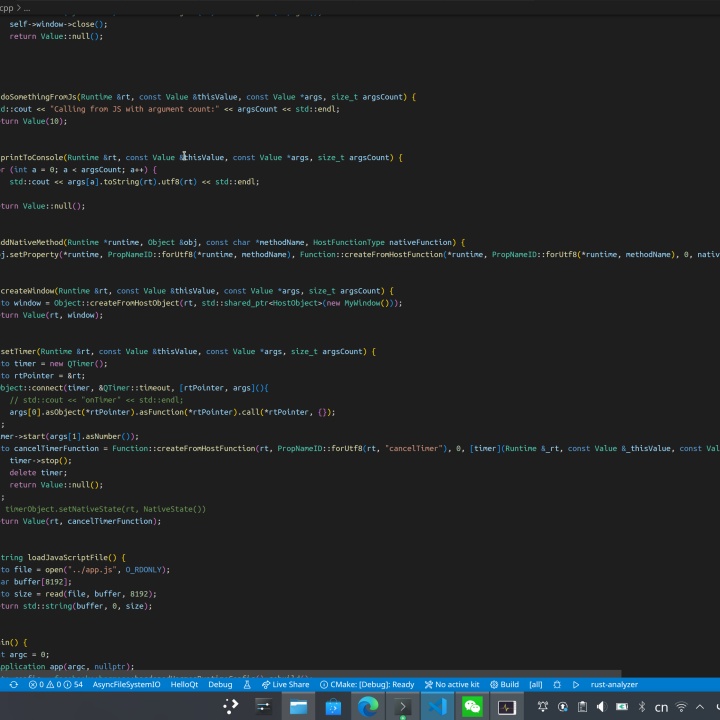
Task: Select the HelloQt project in status bar
Action: pos(184,684)
